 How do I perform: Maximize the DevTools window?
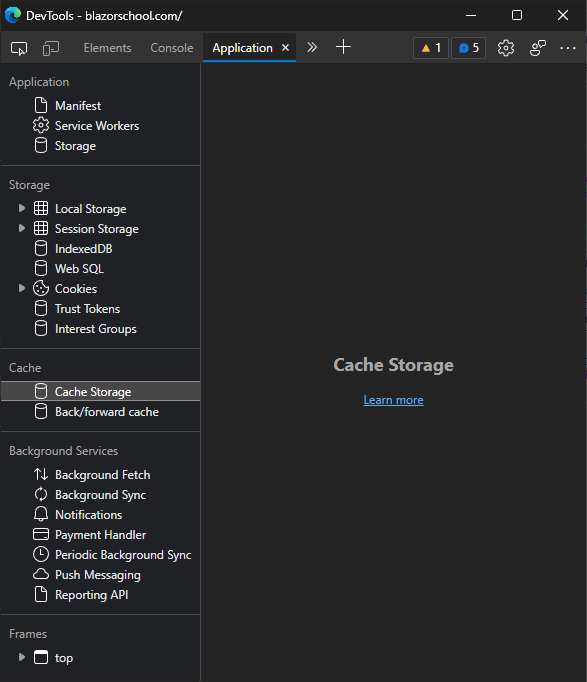click(517, 15)
